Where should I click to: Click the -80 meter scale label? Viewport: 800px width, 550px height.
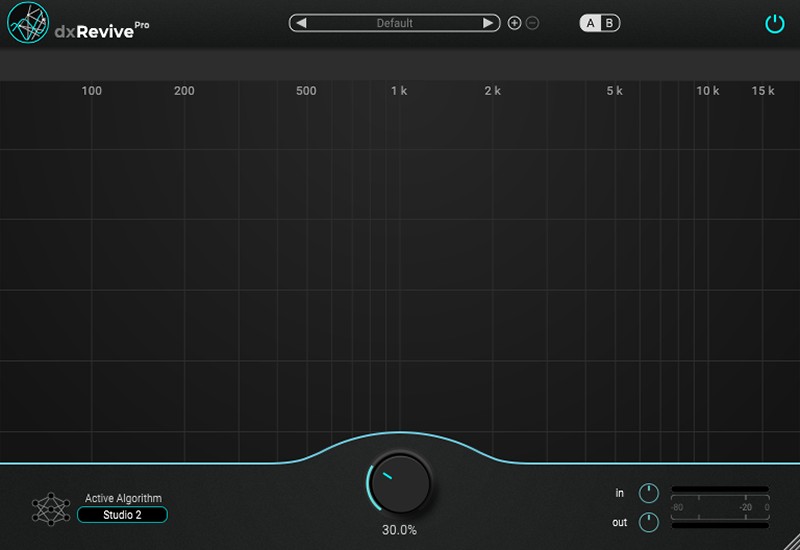click(677, 507)
